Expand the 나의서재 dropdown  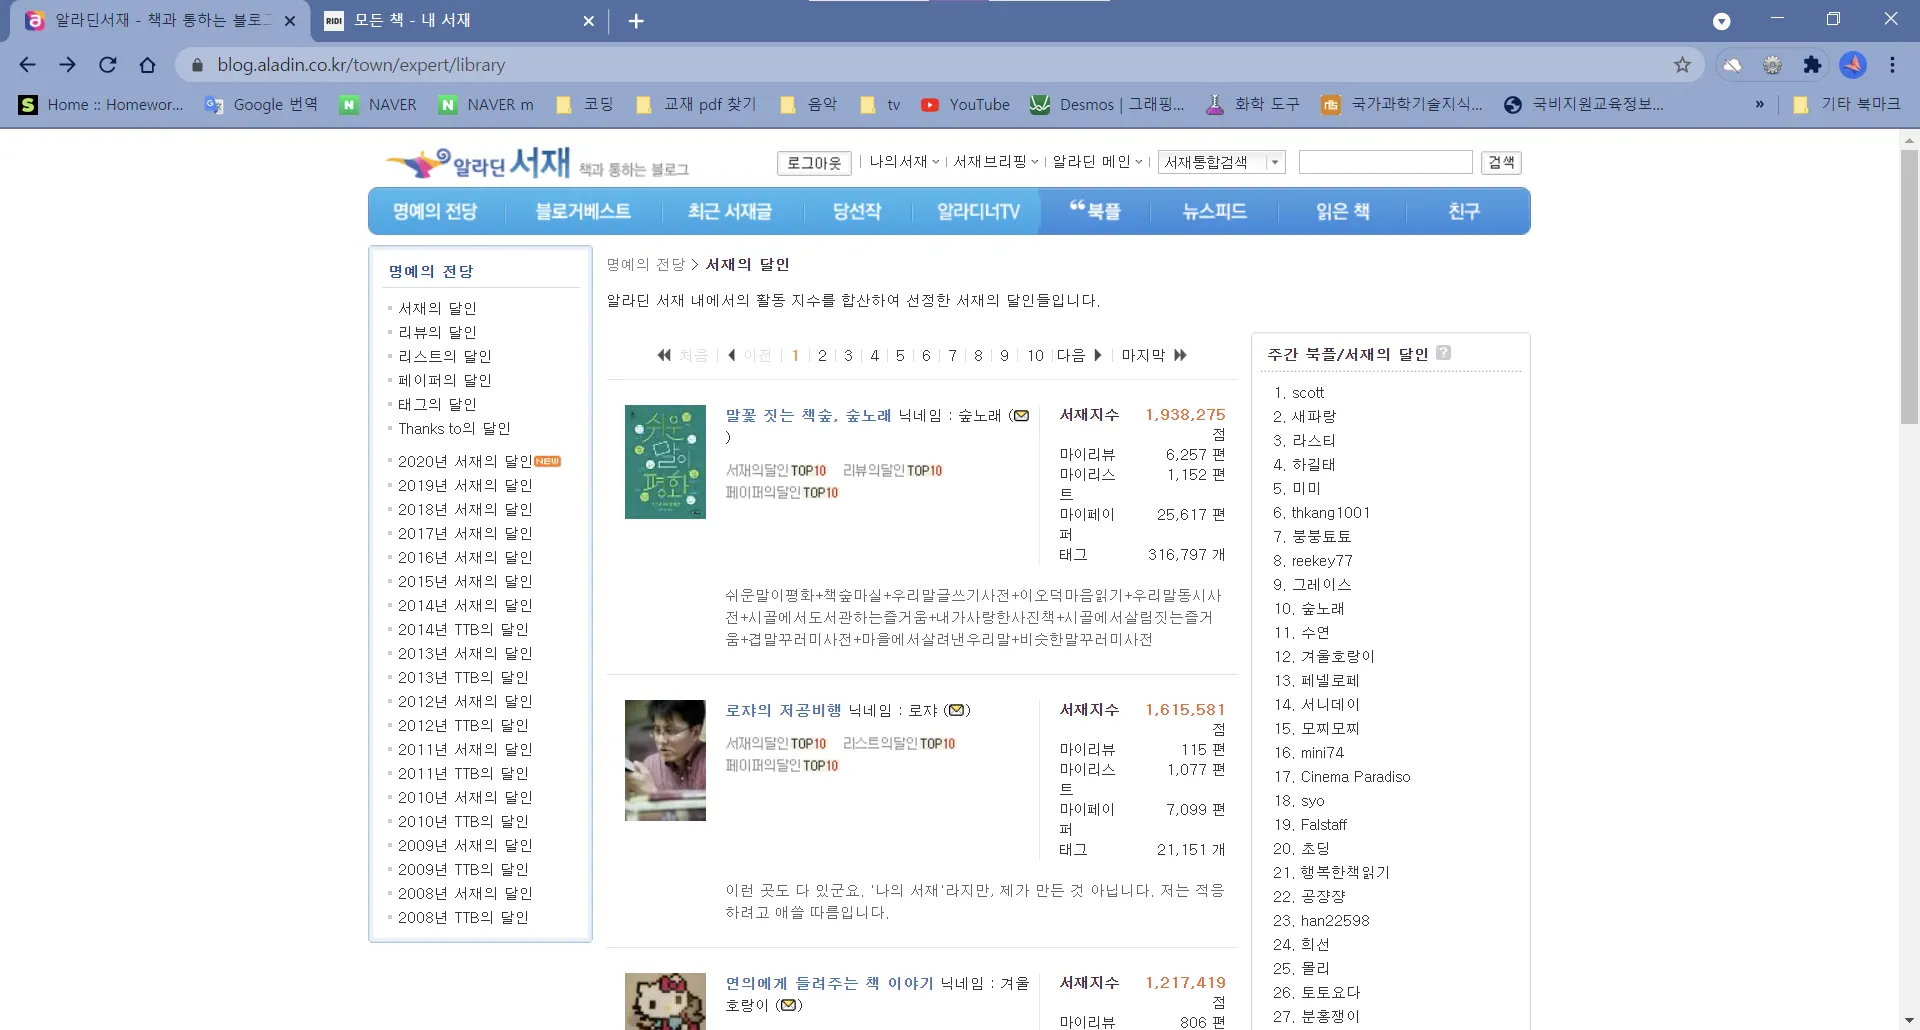[x=904, y=162]
